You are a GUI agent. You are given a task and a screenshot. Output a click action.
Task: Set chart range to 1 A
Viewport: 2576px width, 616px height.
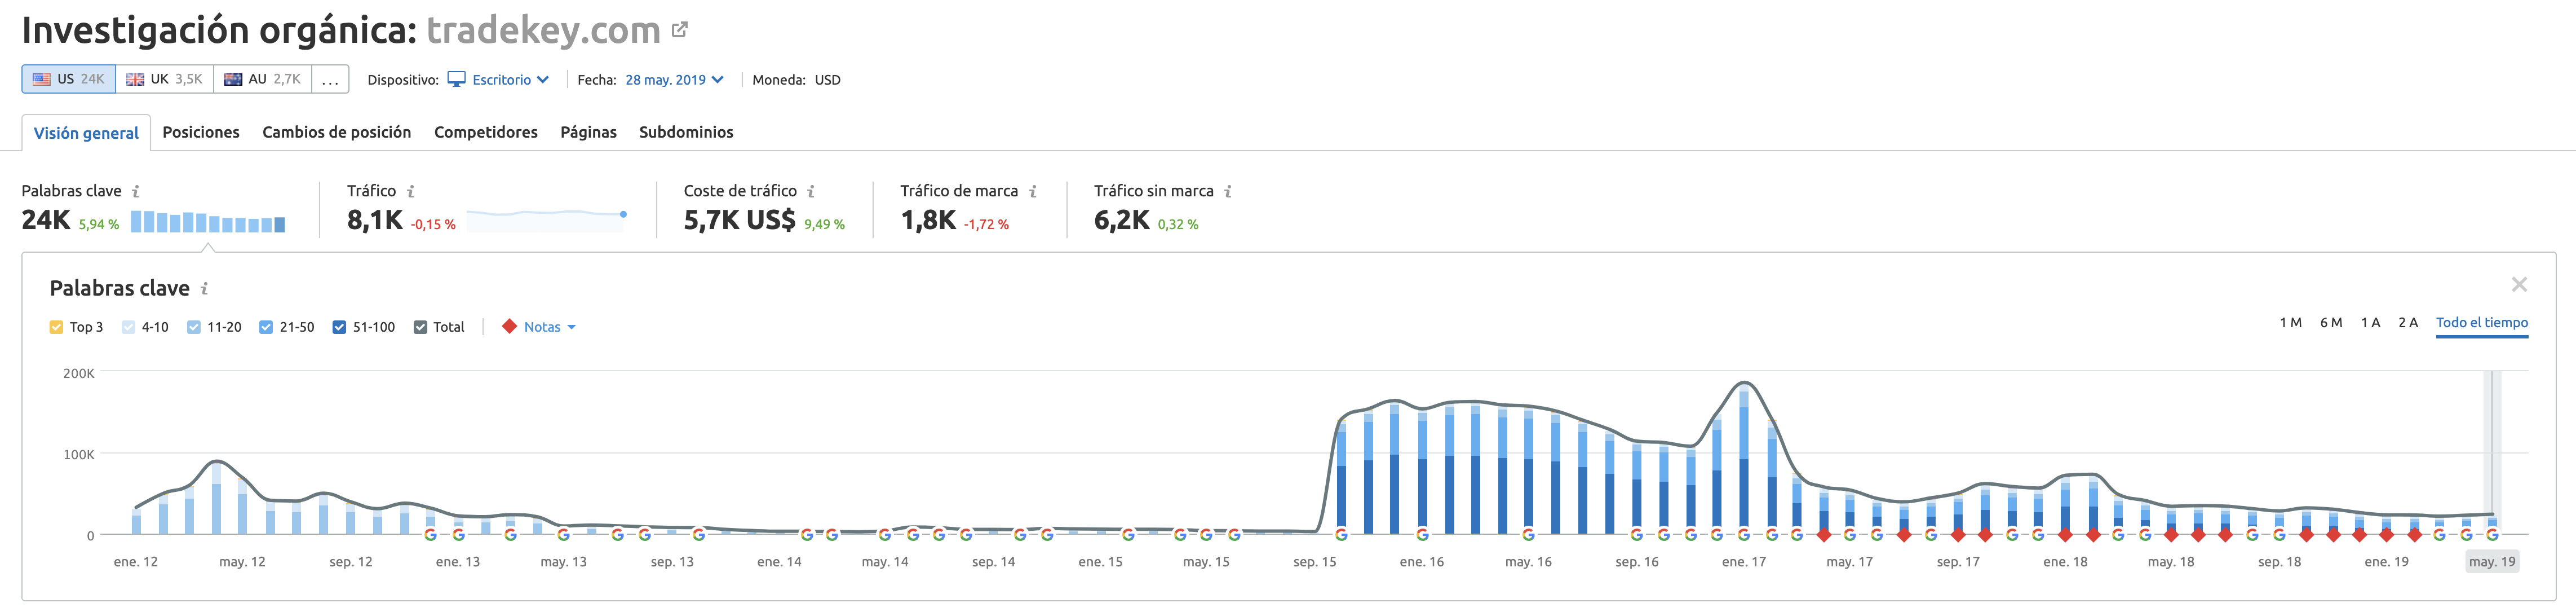2370,322
